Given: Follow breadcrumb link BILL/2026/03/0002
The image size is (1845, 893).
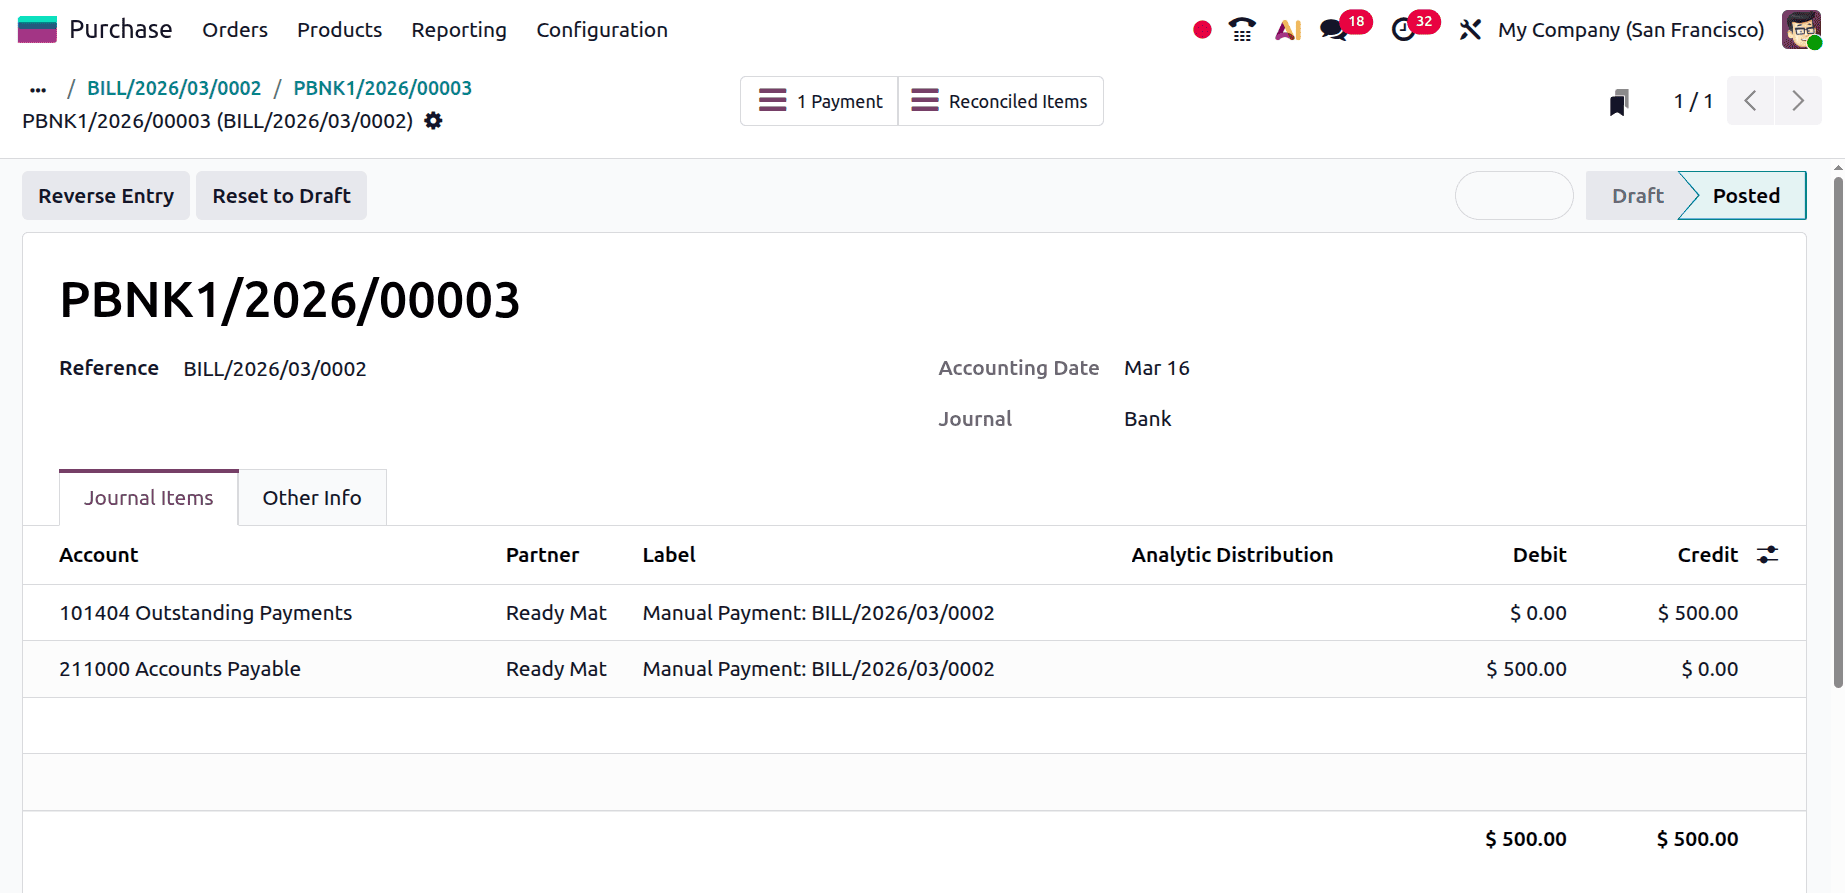Looking at the screenshot, I should click(174, 88).
